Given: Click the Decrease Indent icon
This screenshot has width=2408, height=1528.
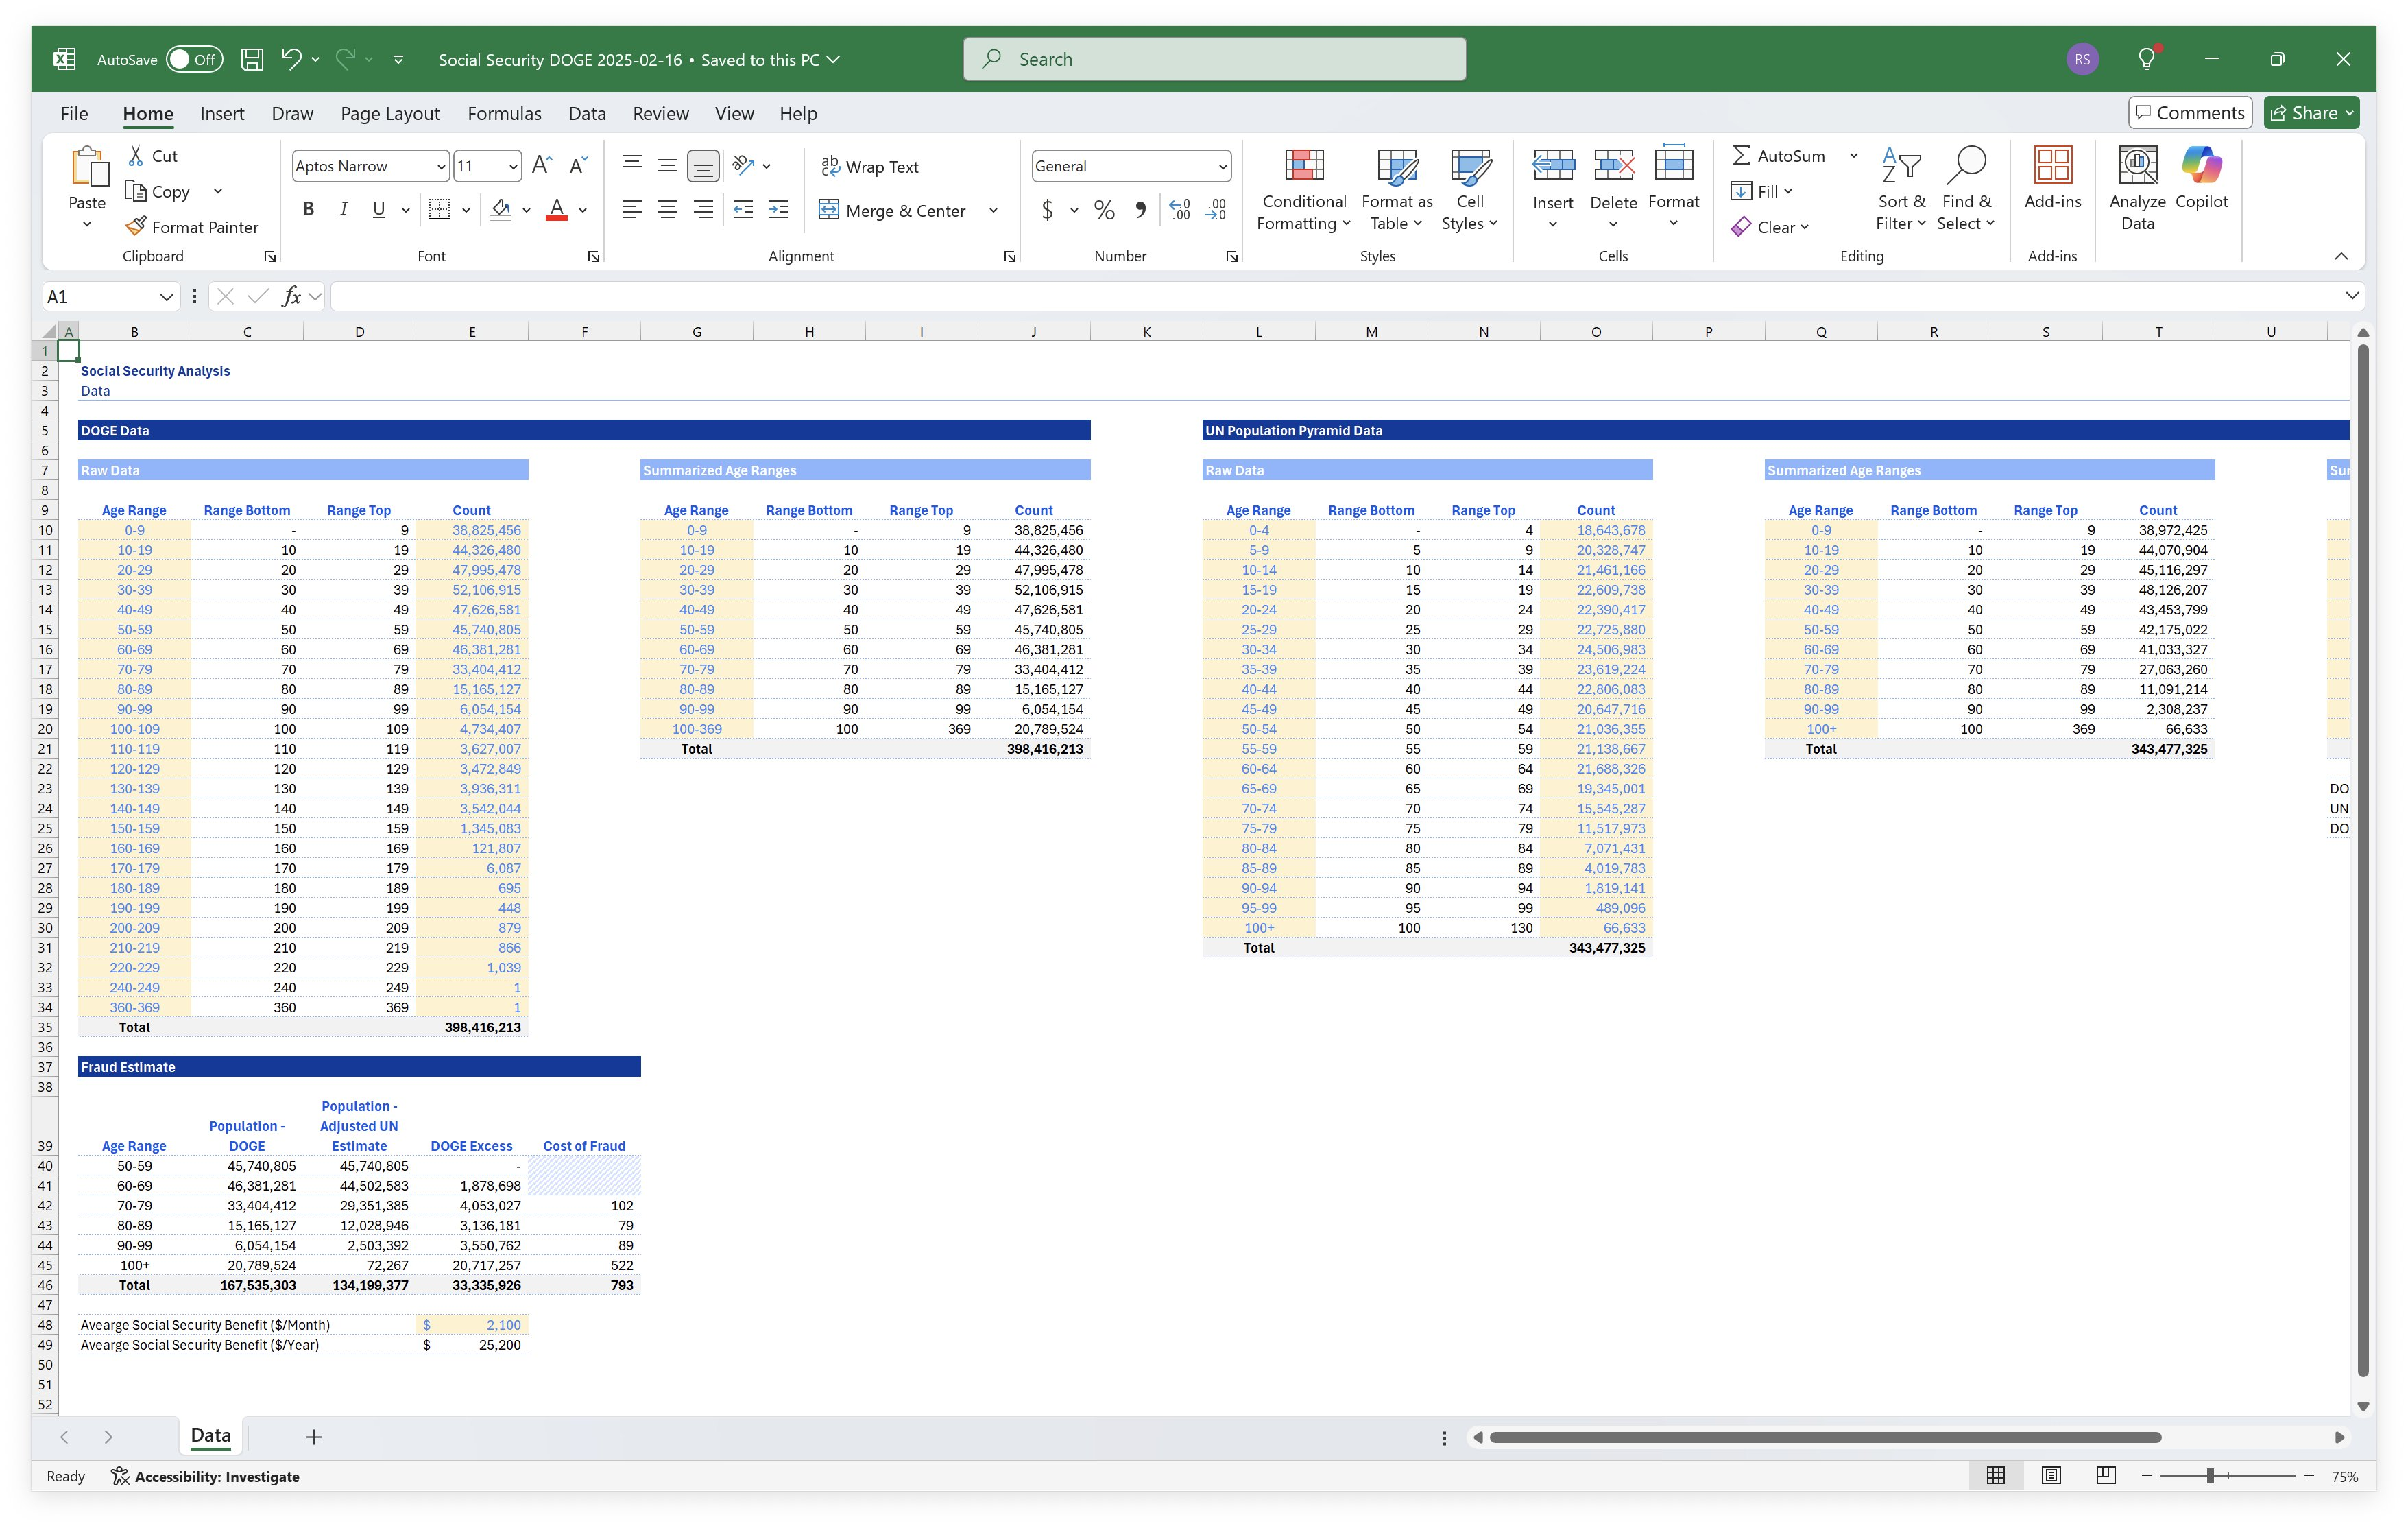Looking at the screenshot, I should pyautogui.click(x=743, y=209).
